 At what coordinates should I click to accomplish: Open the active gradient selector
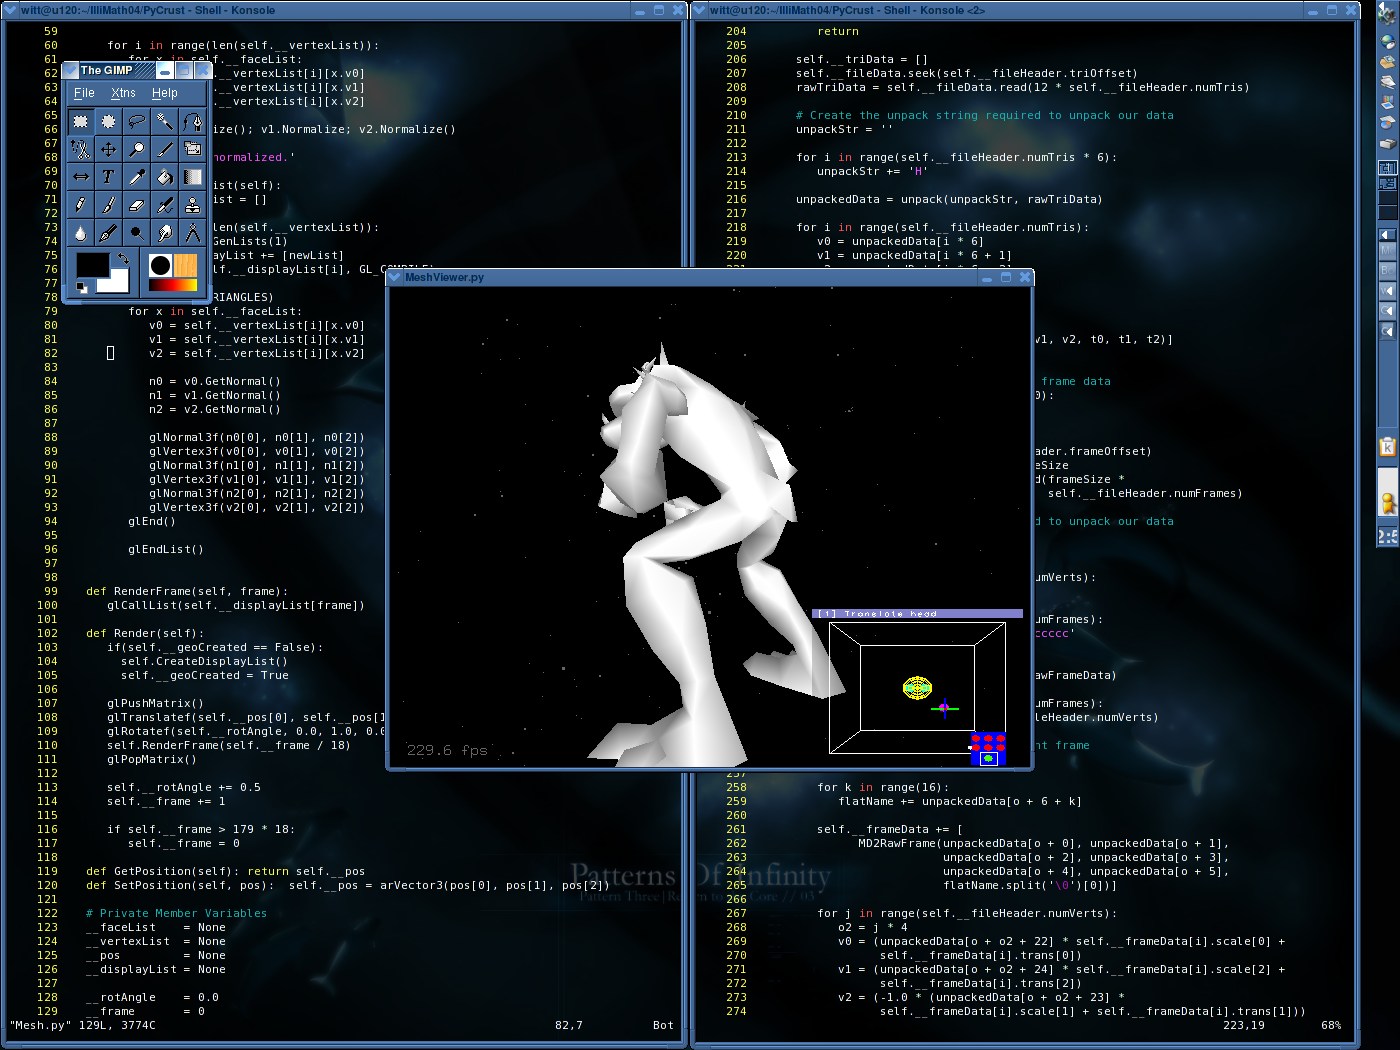pos(172,285)
